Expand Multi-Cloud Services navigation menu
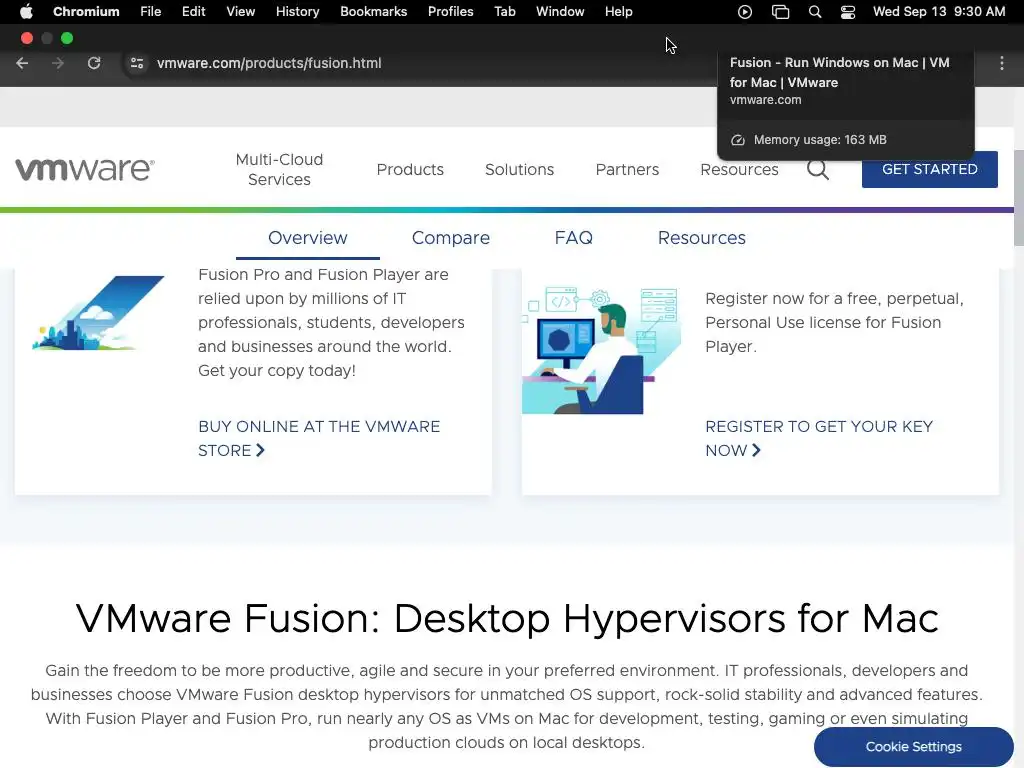 click(280, 169)
